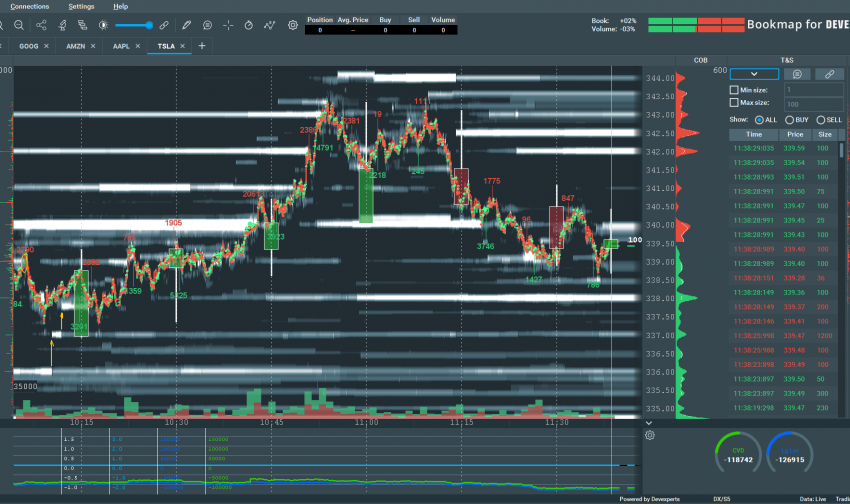Select the SELL radio button
The image size is (850, 504).
click(821, 120)
